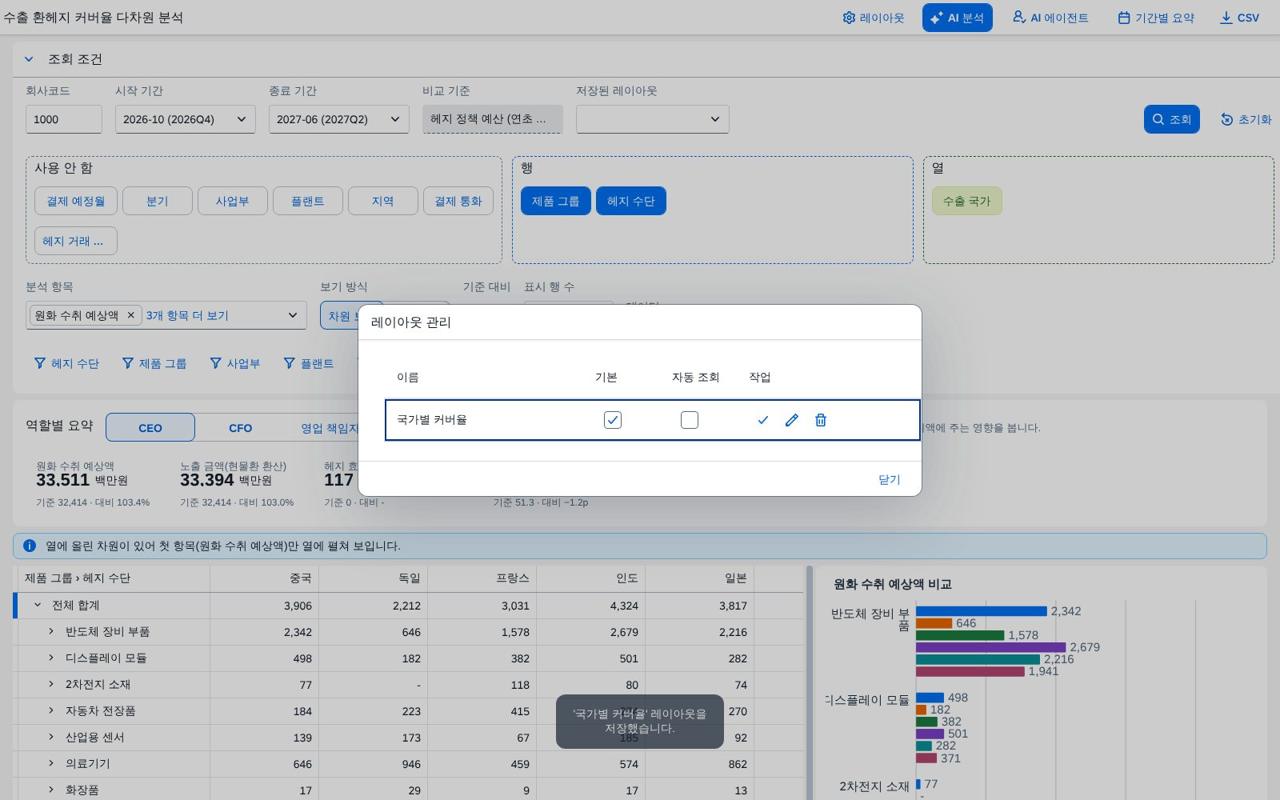This screenshot has height=800, width=1280.
Task: Delete the 국가별 커버율 layout
Action: 821,420
